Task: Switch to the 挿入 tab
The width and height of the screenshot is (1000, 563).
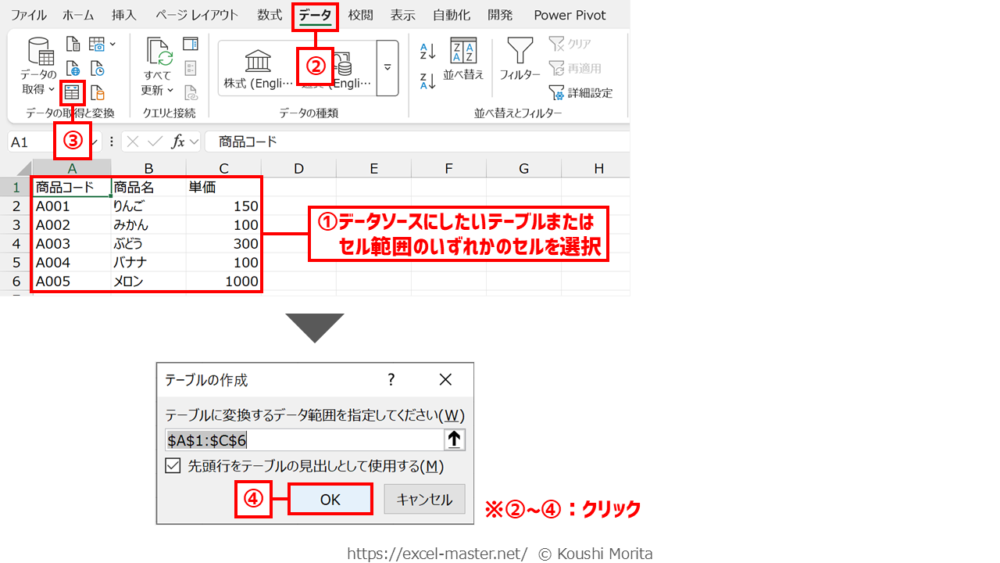Action: (x=124, y=15)
